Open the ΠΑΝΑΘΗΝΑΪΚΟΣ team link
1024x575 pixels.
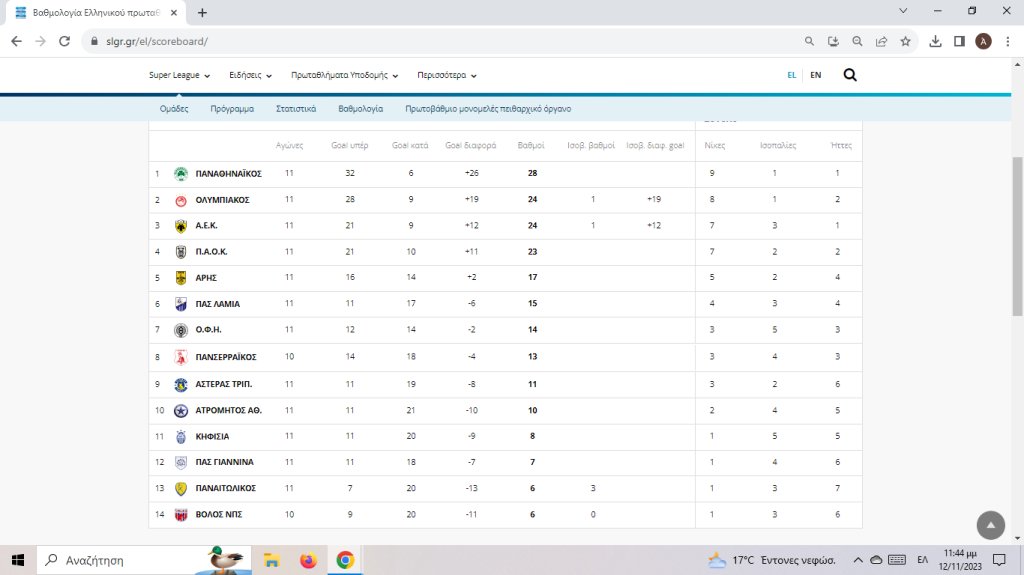pos(229,174)
